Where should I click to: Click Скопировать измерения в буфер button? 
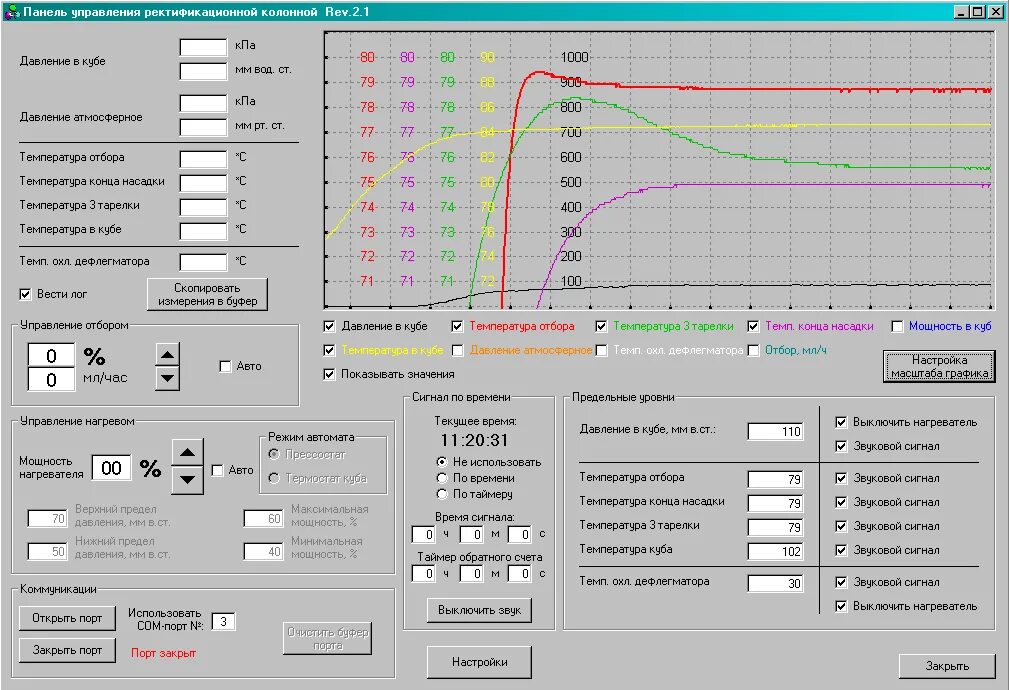point(207,294)
